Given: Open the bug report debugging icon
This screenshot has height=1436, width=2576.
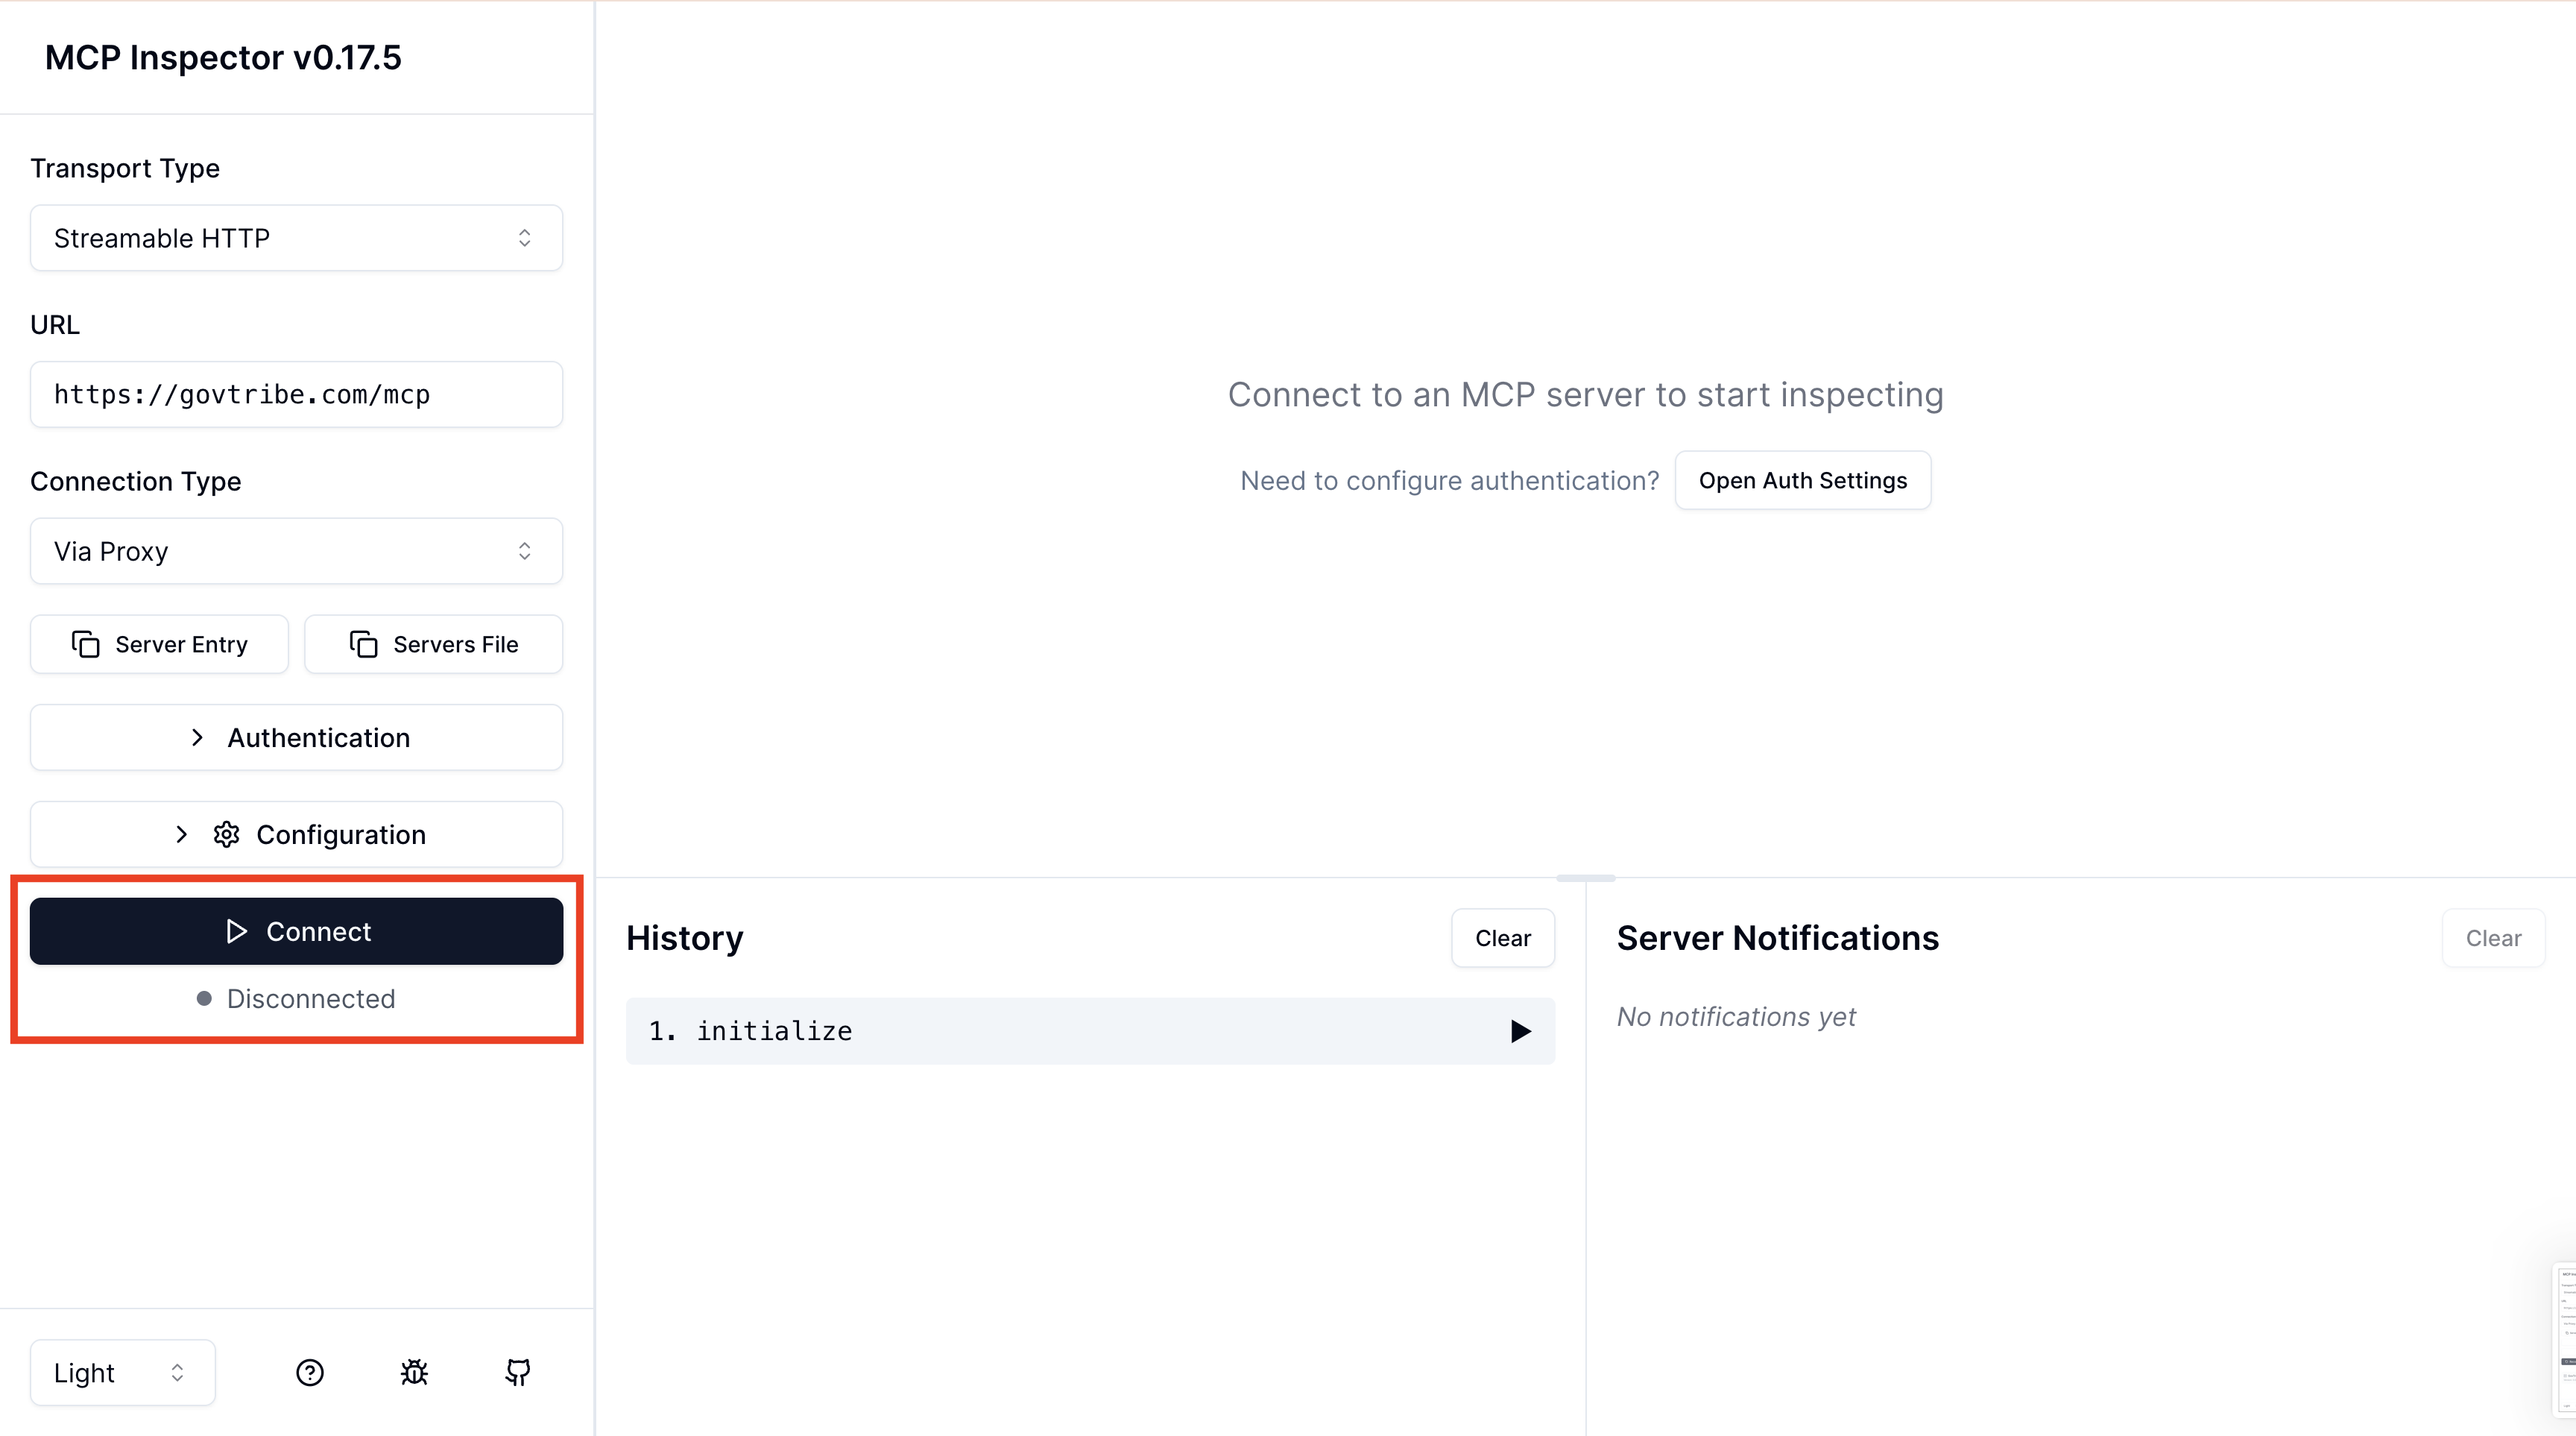Looking at the screenshot, I should pyautogui.click(x=414, y=1372).
